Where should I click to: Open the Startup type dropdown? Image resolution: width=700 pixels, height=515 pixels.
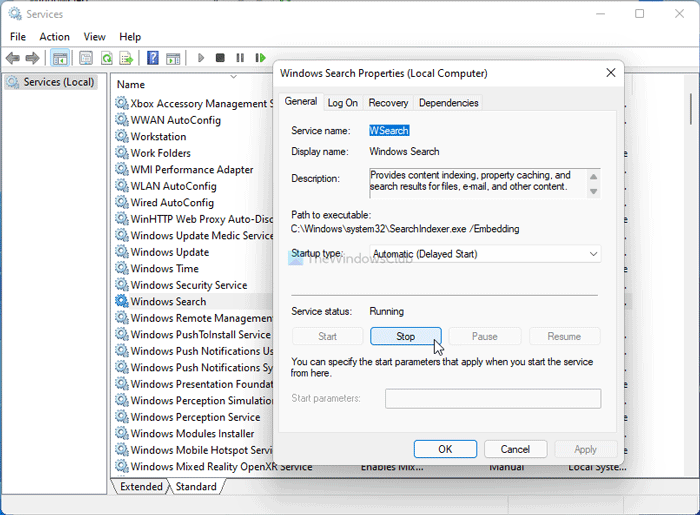coord(485,254)
